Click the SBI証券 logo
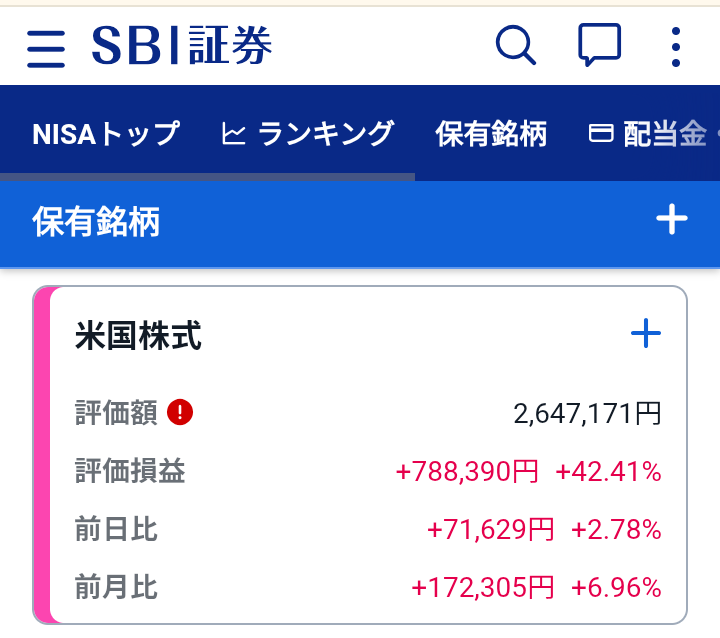The width and height of the screenshot is (720, 638). [182, 45]
